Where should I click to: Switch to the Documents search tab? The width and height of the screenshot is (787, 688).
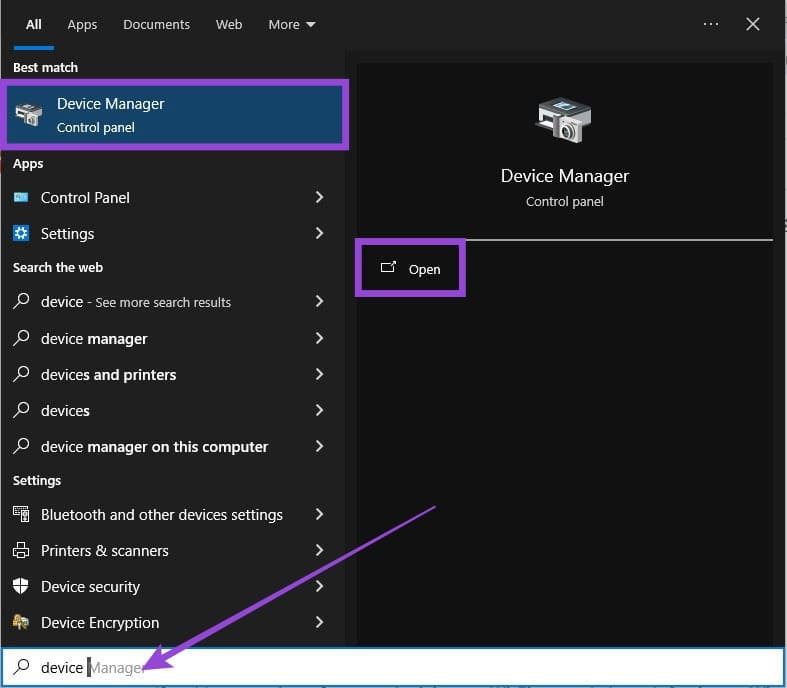pos(157,25)
